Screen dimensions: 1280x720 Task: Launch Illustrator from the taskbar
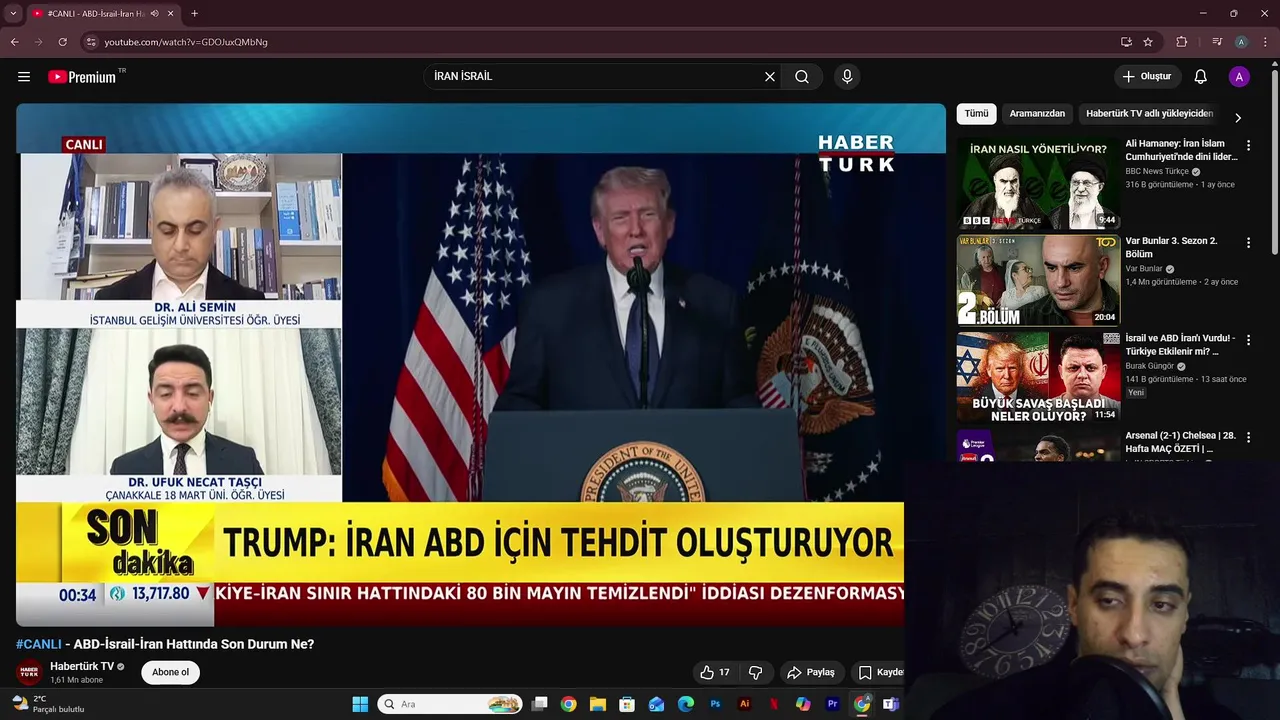(x=744, y=704)
